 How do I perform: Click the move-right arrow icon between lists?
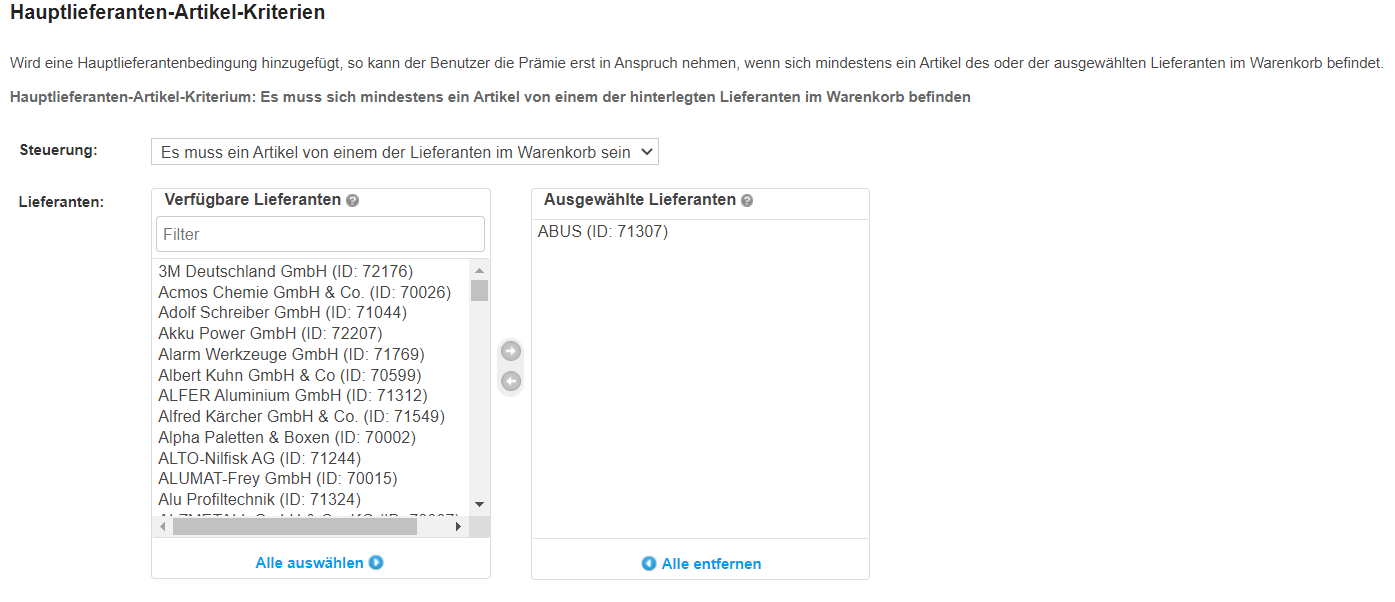click(511, 352)
